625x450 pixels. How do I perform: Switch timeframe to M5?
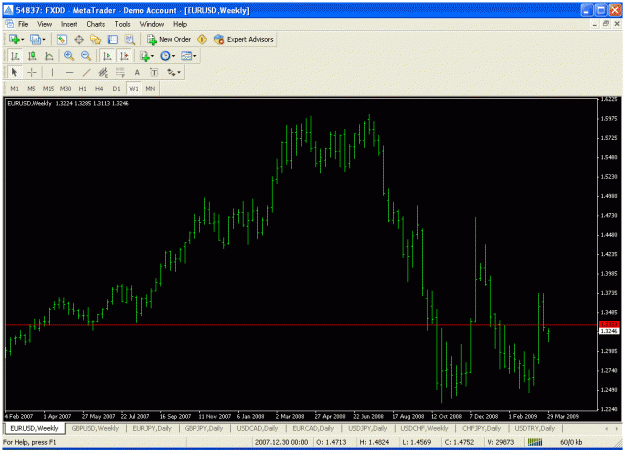click(31, 88)
